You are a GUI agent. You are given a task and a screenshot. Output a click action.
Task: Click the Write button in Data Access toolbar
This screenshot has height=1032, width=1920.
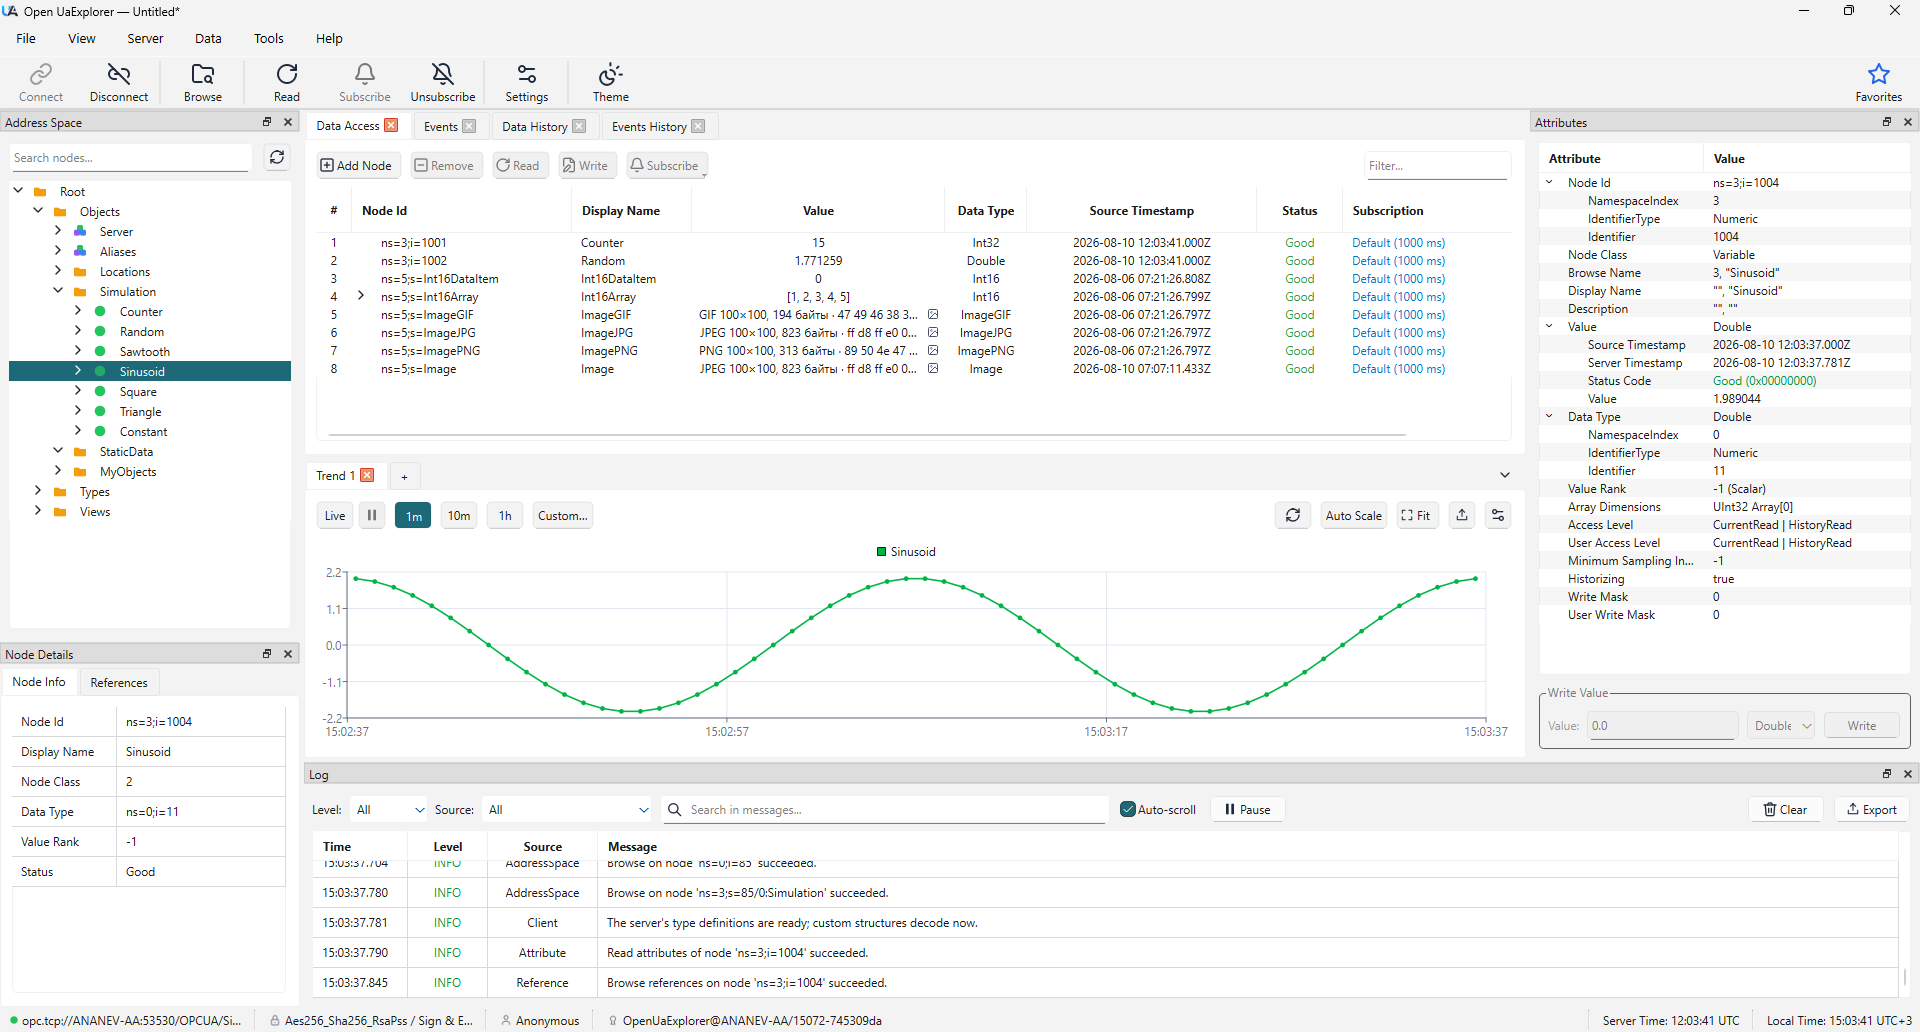coord(585,166)
